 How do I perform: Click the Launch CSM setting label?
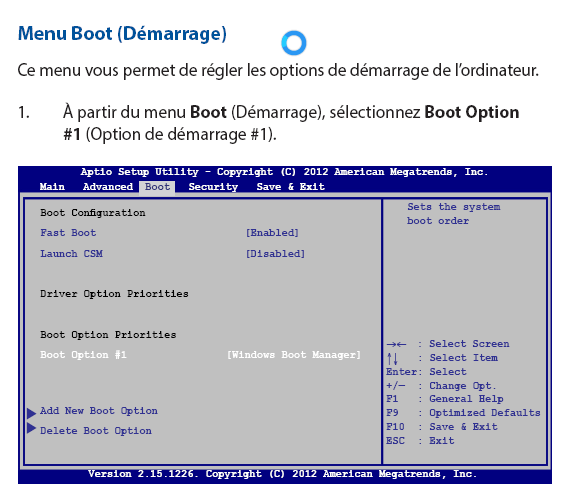pyautogui.click(x=71, y=254)
